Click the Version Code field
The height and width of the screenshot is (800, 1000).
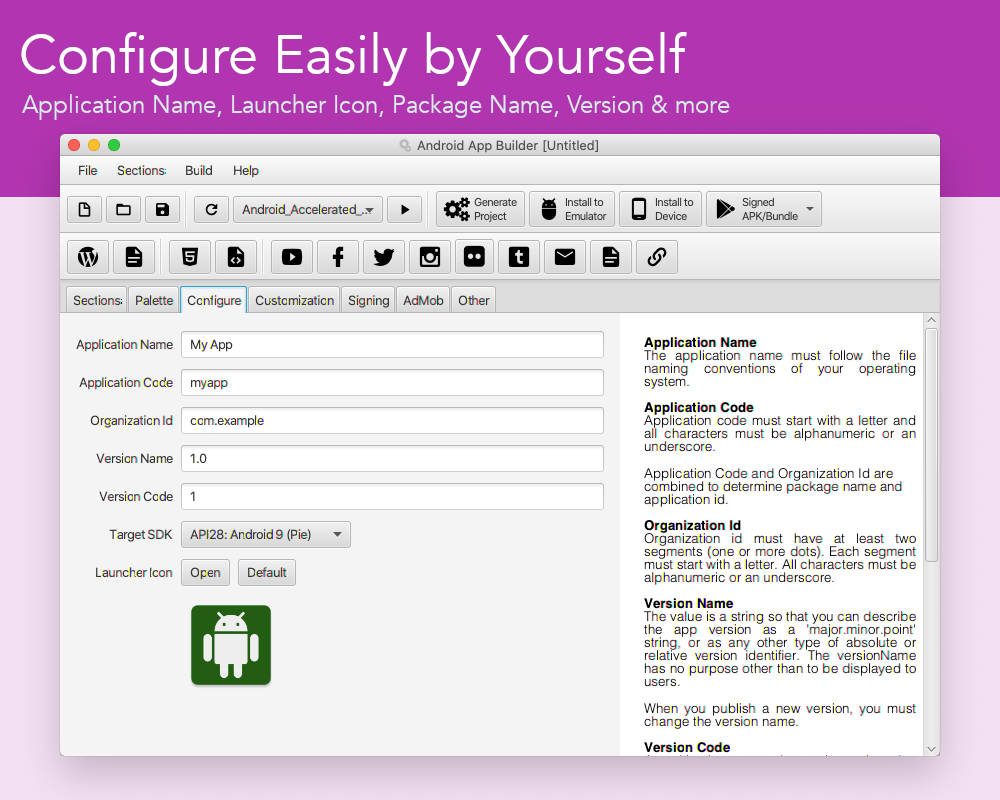pyautogui.click(x=392, y=496)
